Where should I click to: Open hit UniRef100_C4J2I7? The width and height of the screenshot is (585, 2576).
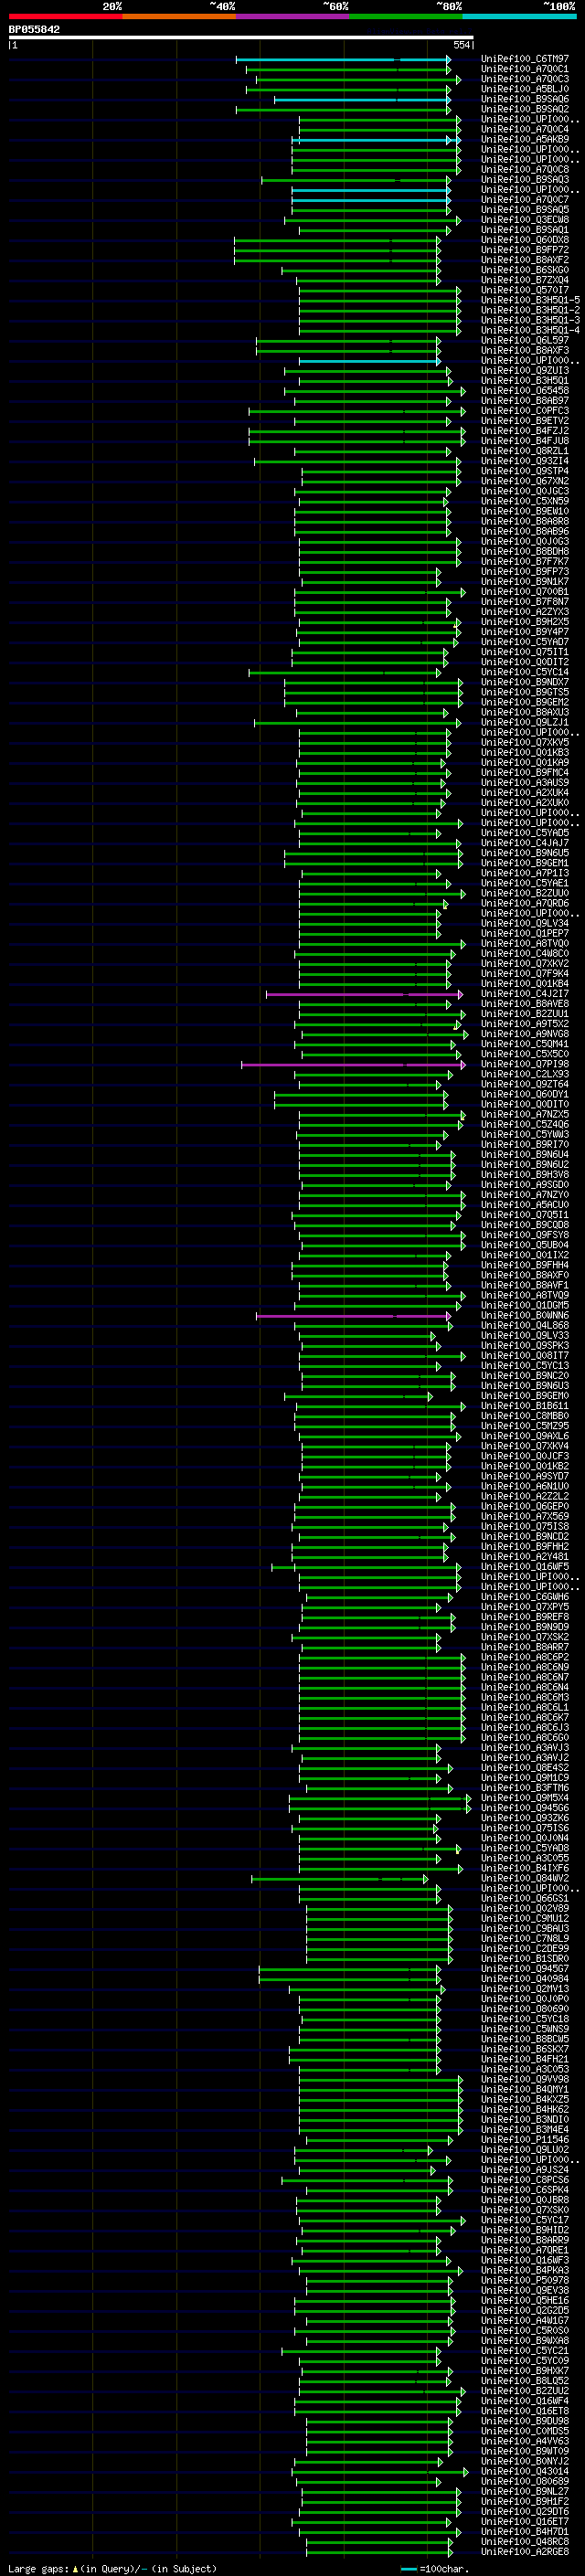pyautogui.click(x=525, y=994)
